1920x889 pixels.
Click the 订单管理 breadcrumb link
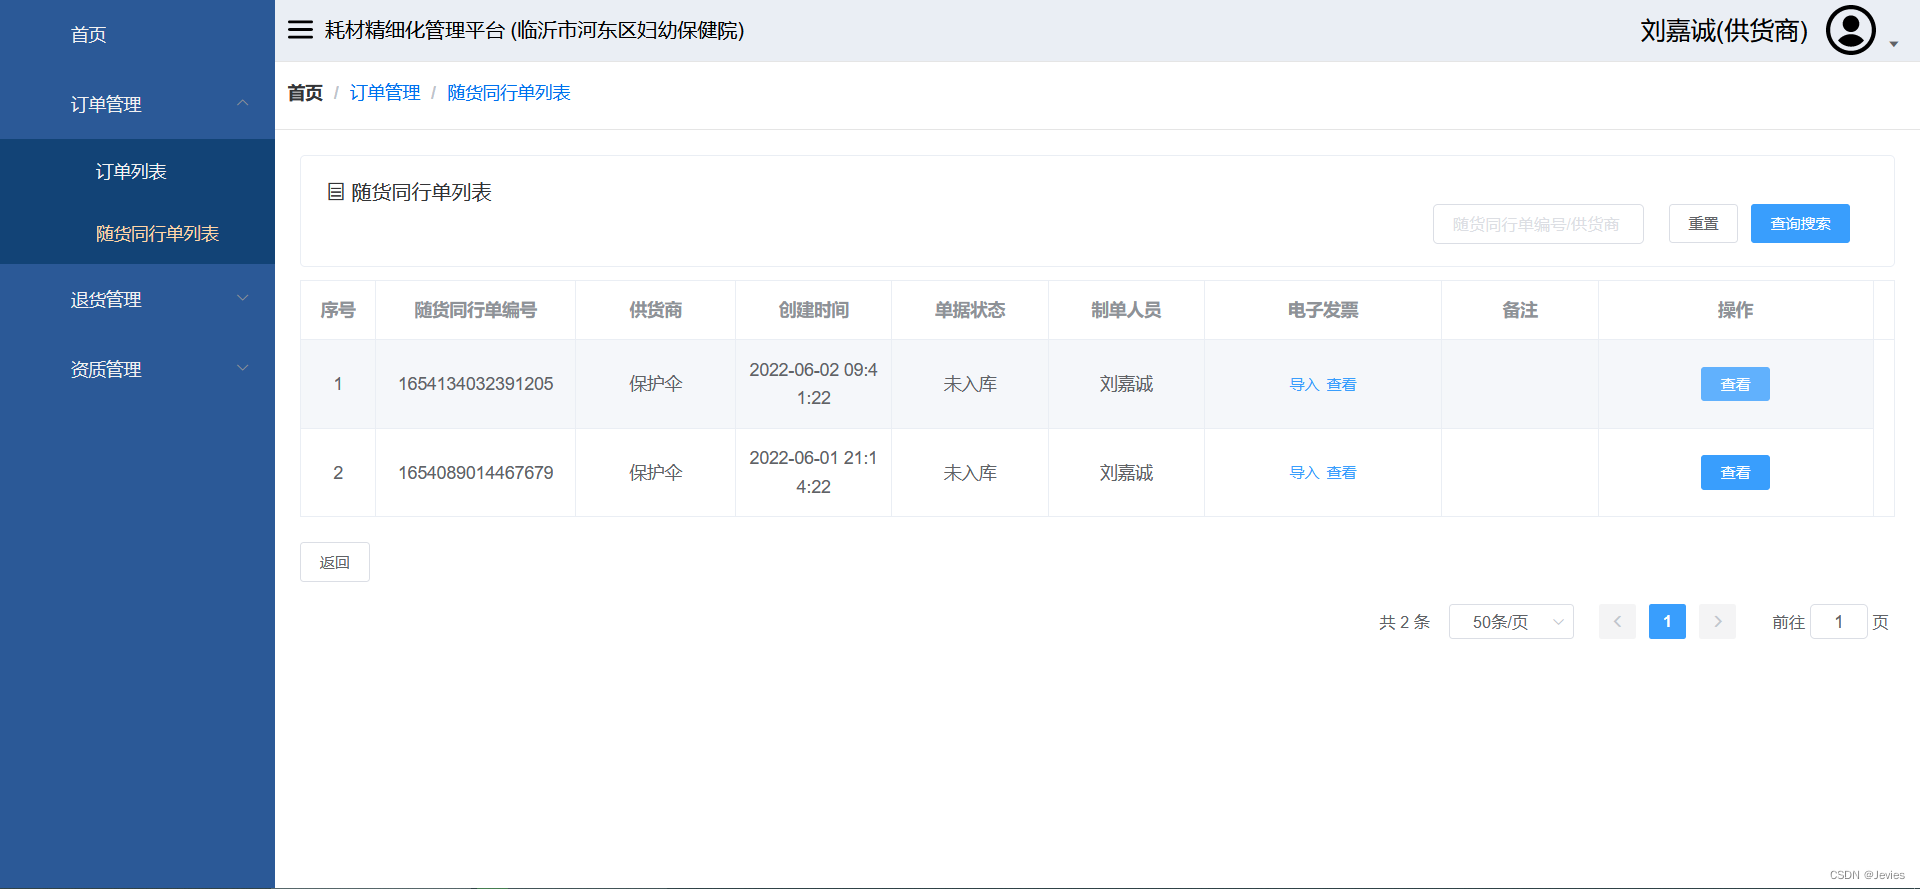[385, 93]
